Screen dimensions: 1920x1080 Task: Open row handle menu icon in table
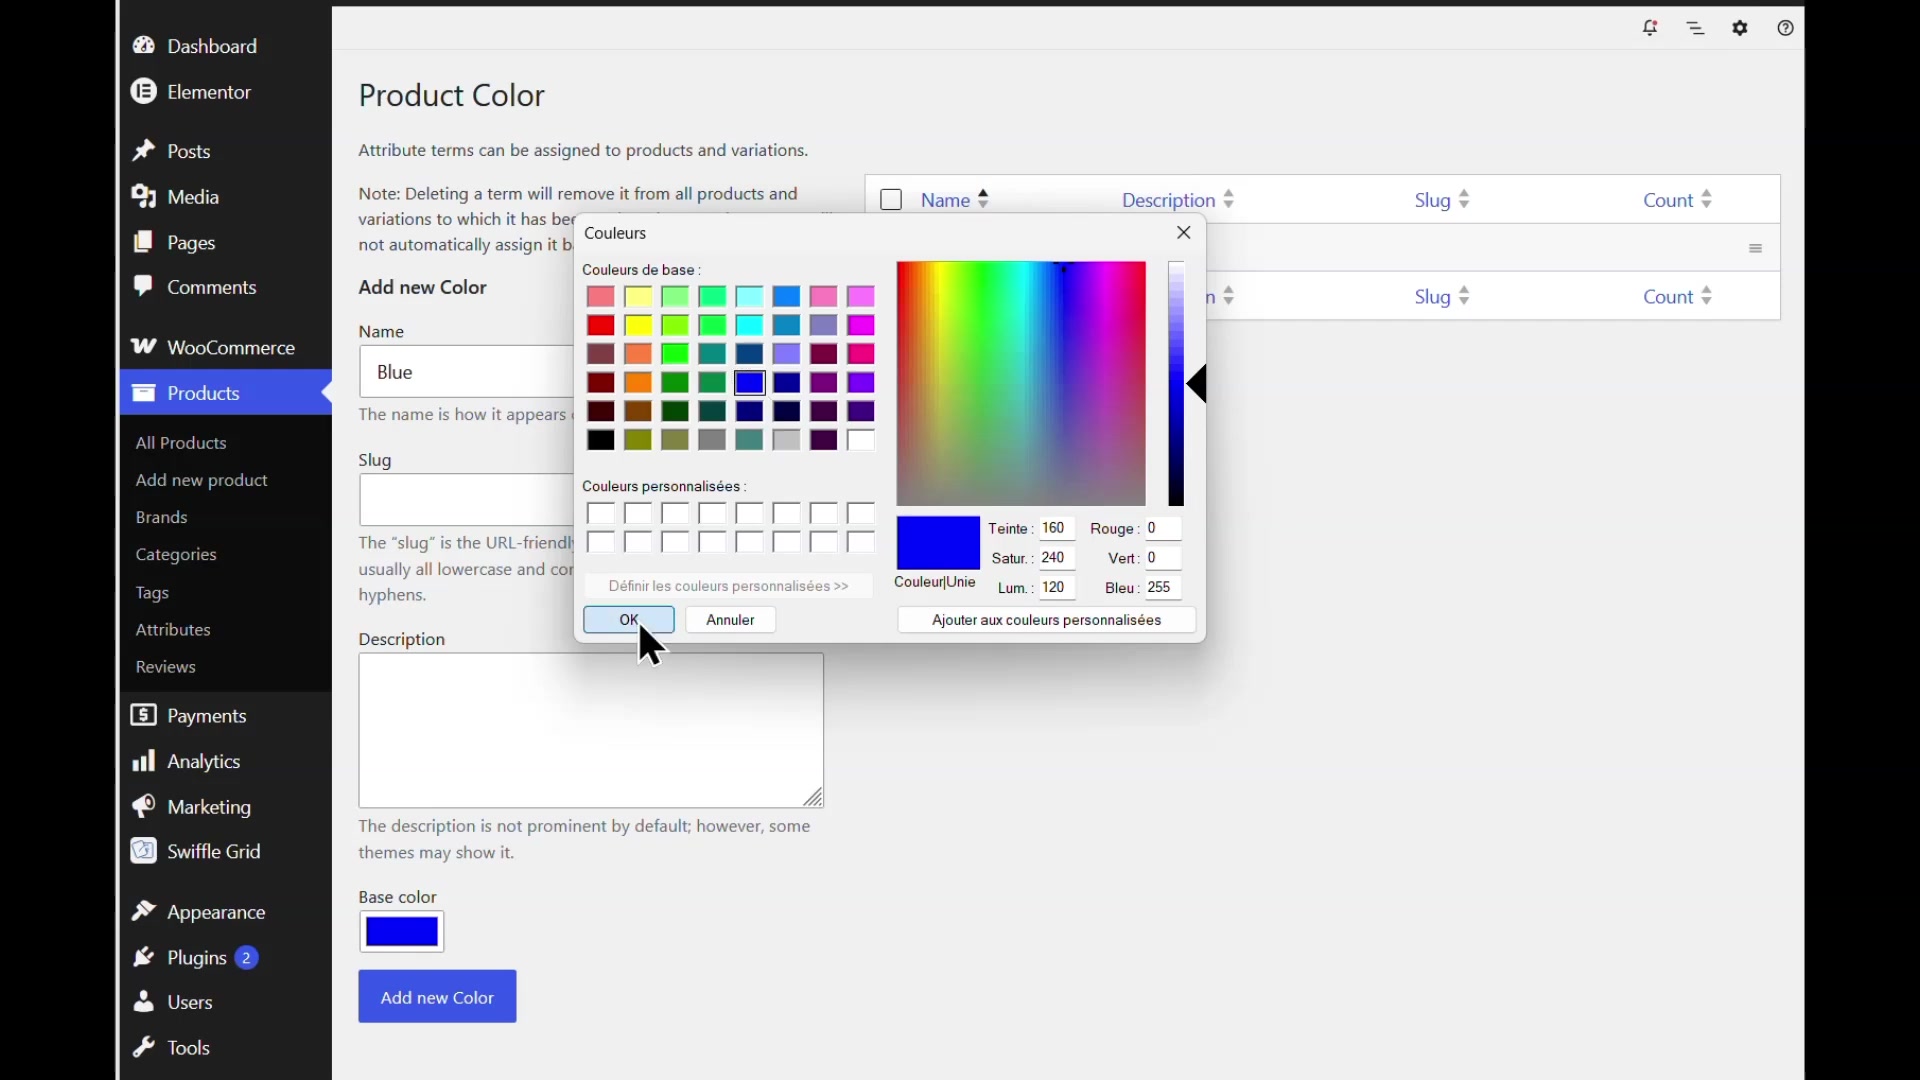pyautogui.click(x=1757, y=249)
